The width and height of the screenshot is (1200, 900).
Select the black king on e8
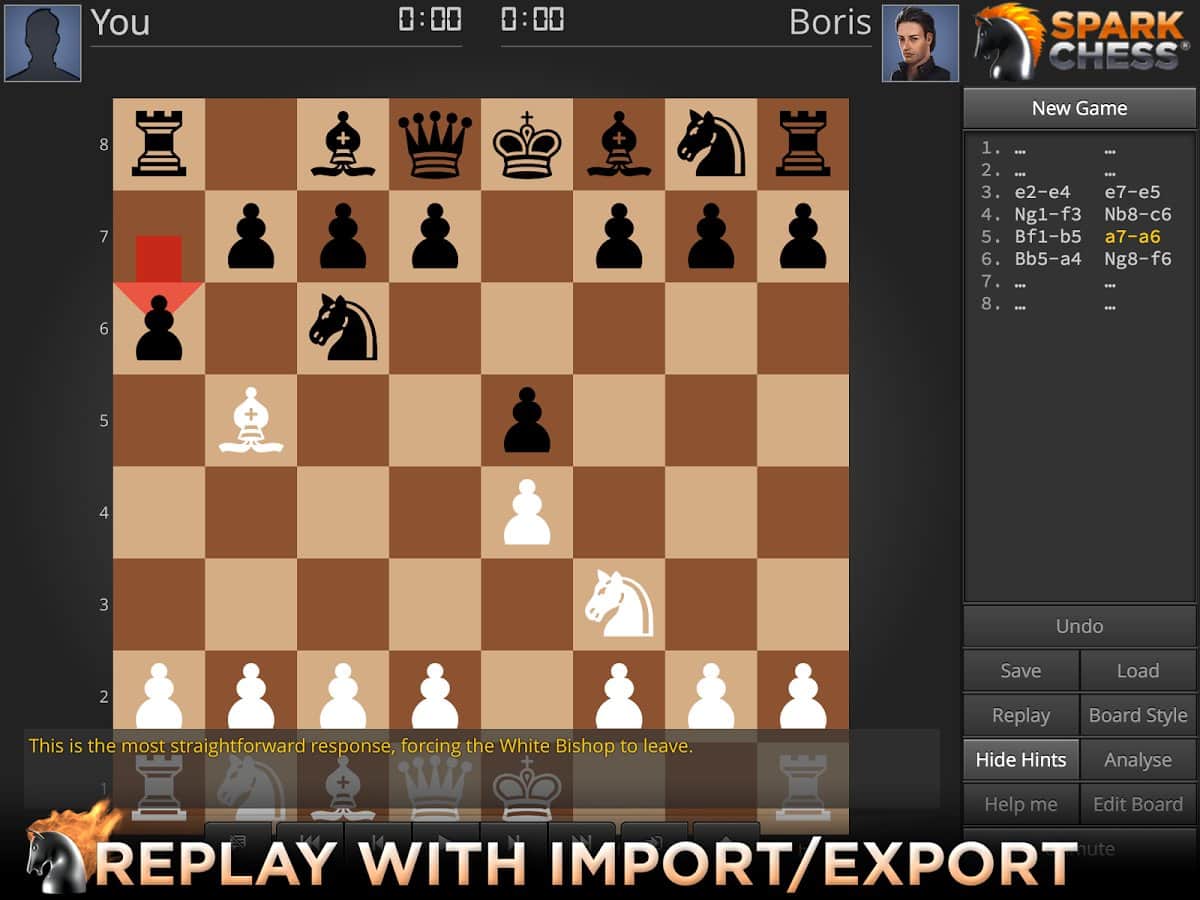pyautogui.click(x=527, y=144)
